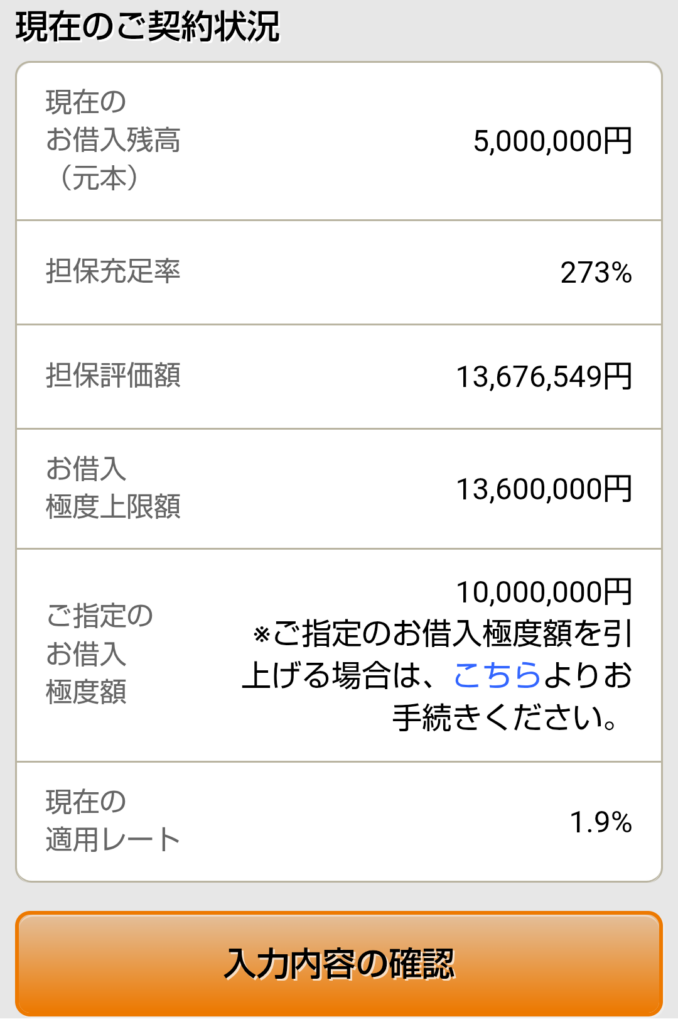
Task: Select the 13,600,000円 value
Action: click(x=544, y=488)
